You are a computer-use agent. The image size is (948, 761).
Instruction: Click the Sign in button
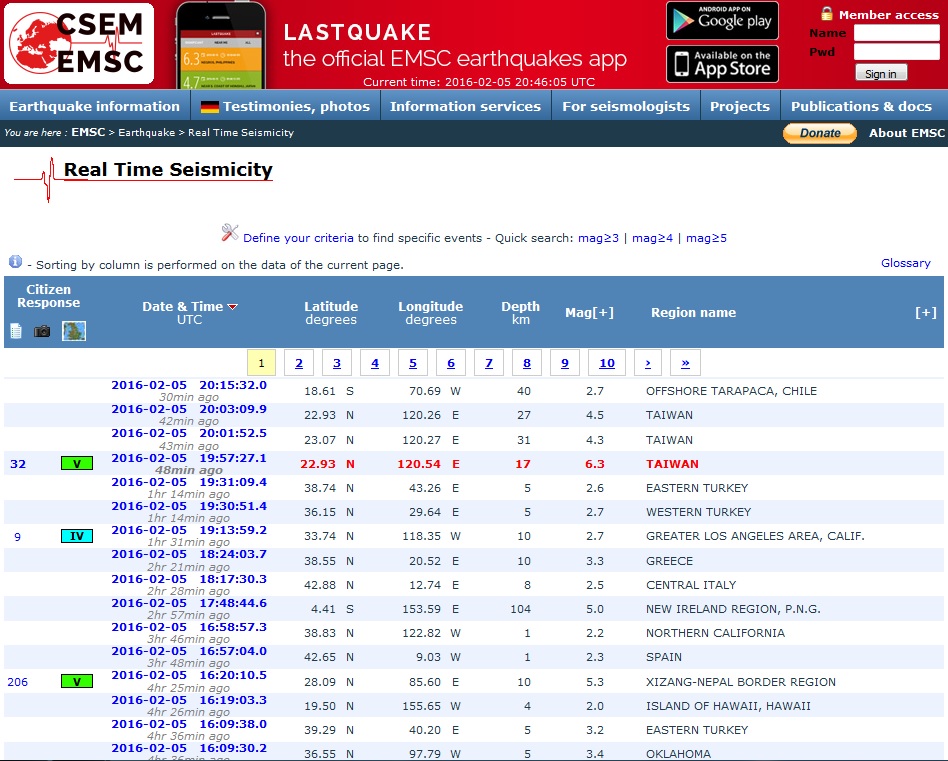point(881,73)
